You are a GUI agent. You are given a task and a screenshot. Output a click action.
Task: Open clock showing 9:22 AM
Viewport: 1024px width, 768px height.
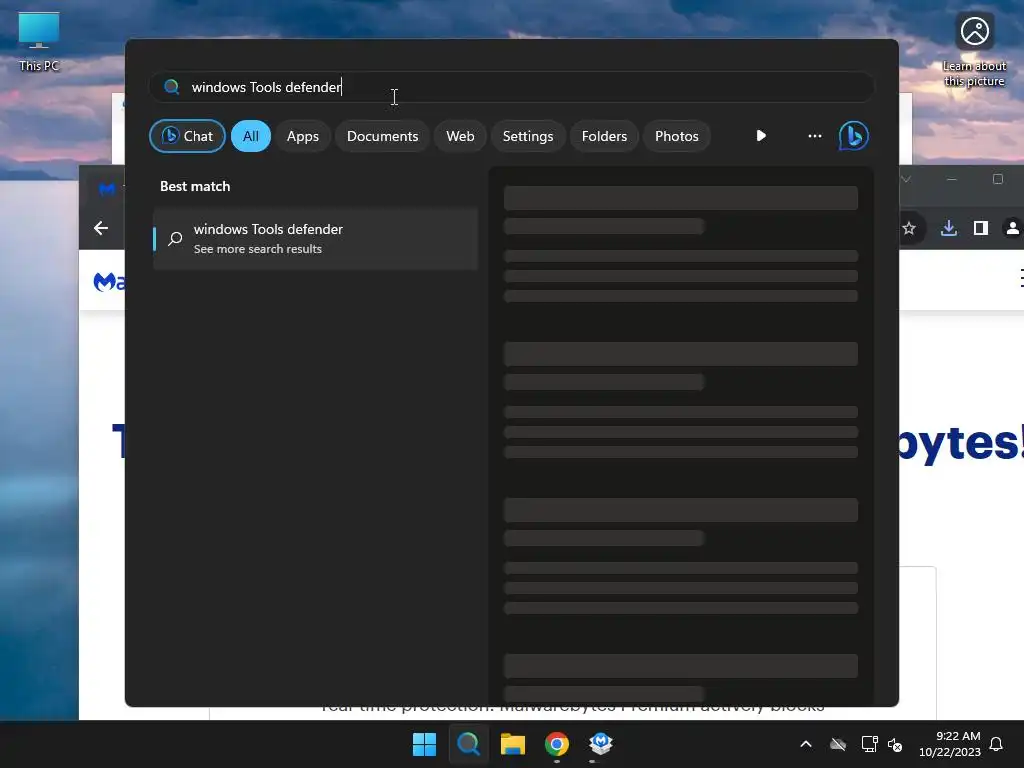pyautogui.click(x=950, y=744)
